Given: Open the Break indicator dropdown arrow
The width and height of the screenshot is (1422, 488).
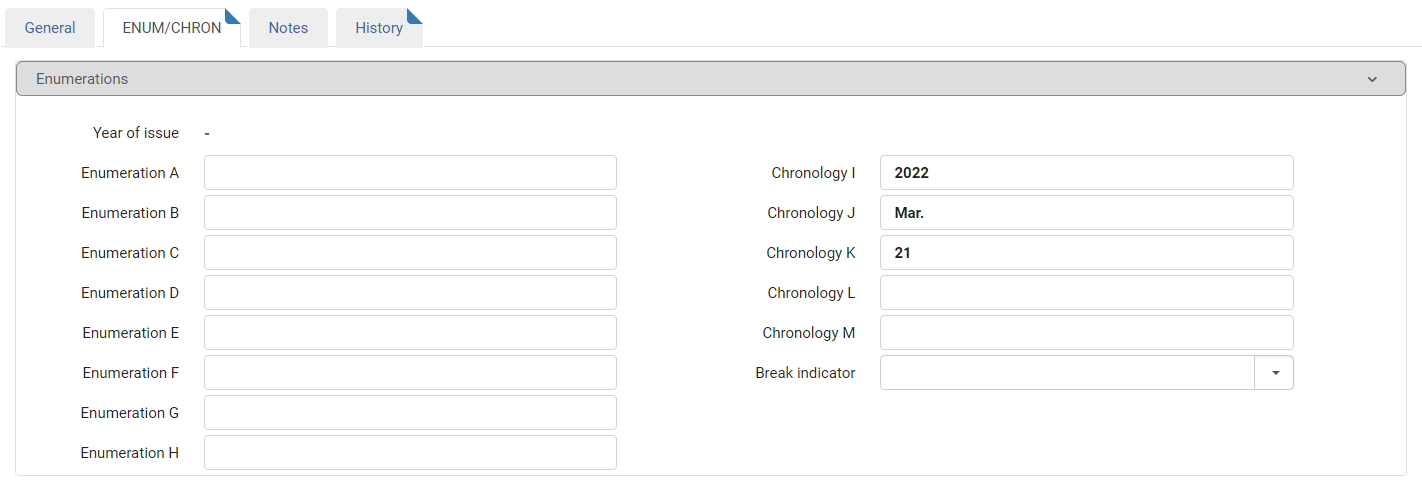Looking at the screenshot, I should point(1274,373).
